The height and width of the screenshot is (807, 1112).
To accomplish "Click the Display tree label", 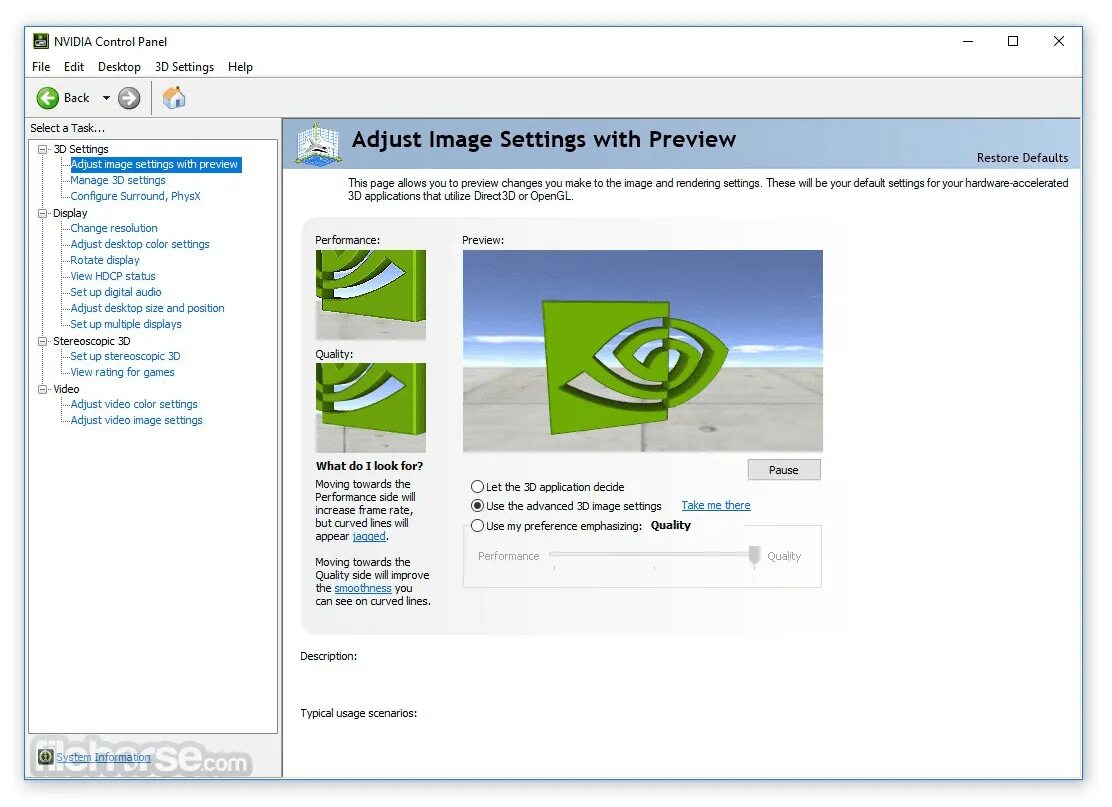I will (x=70, y=213).
